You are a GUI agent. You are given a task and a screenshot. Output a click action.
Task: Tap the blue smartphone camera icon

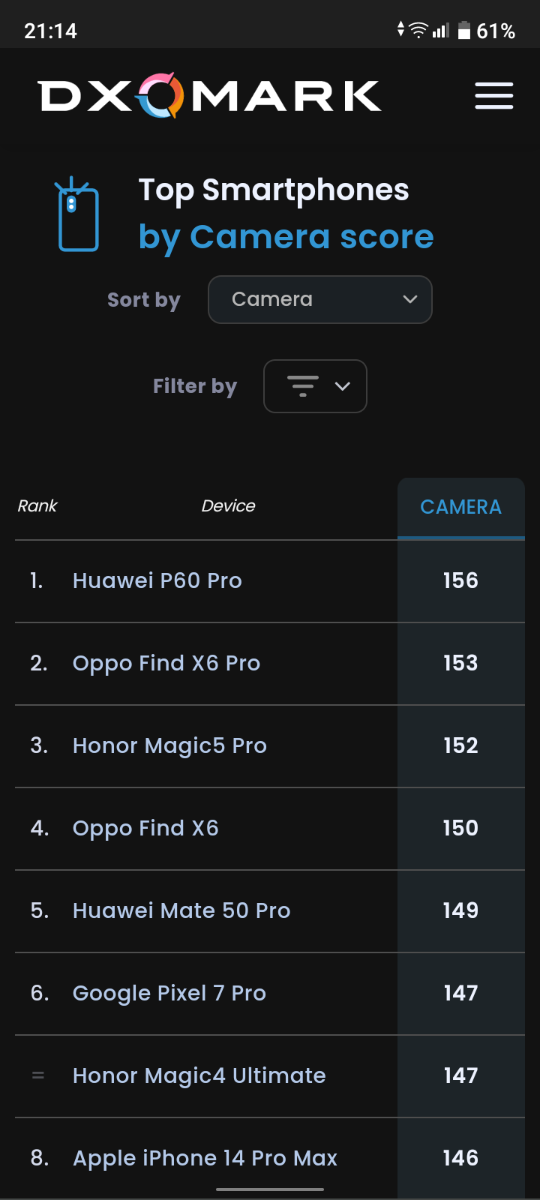tap(78, 215)
